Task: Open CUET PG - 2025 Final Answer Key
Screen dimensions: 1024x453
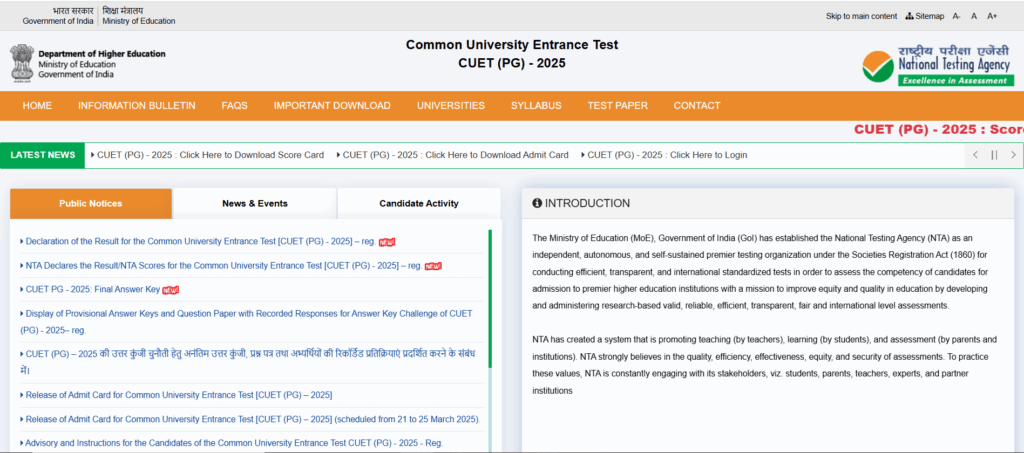Action: (x=93, y=289)
